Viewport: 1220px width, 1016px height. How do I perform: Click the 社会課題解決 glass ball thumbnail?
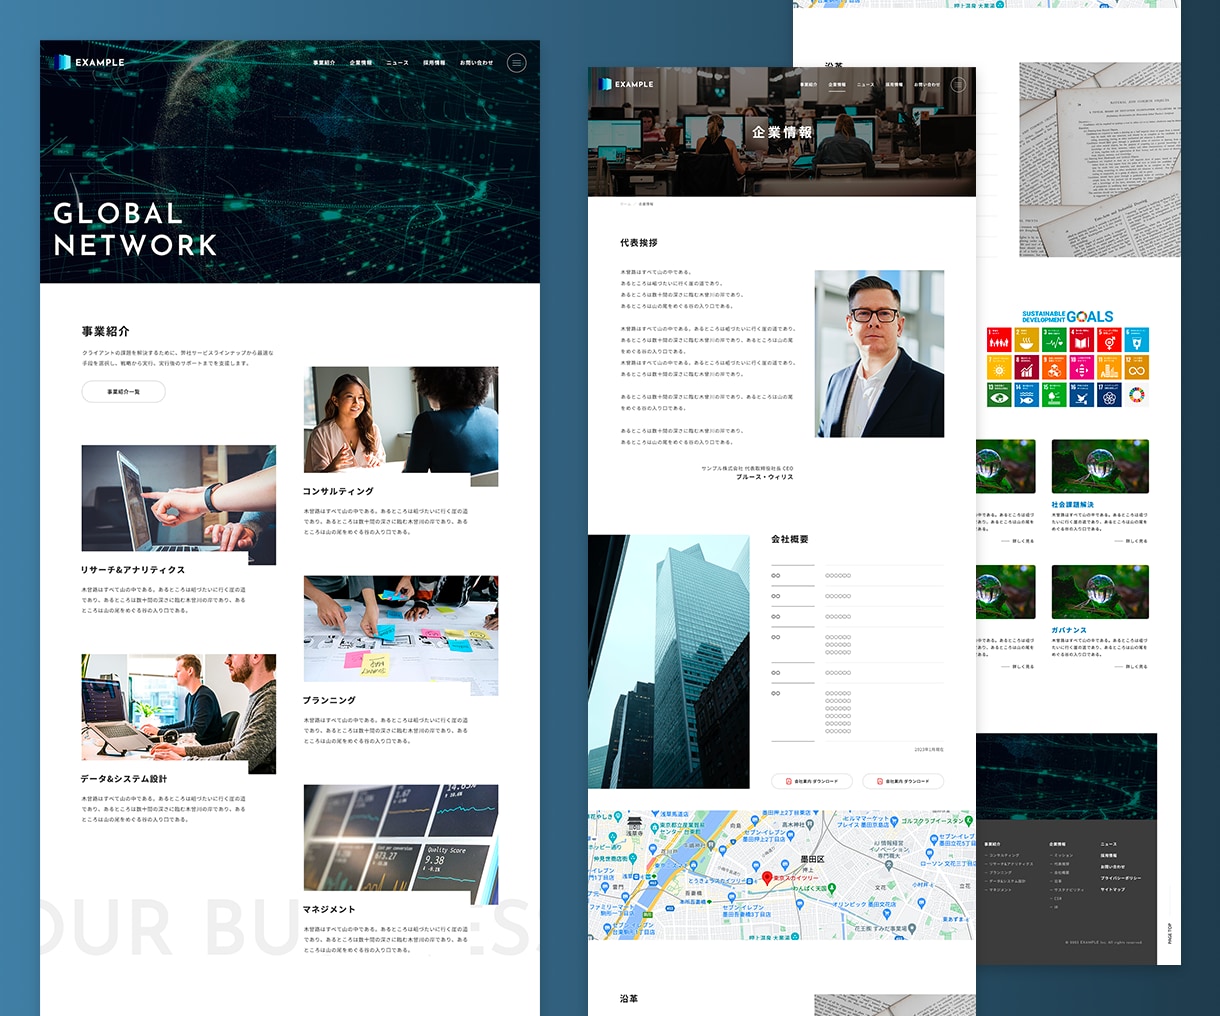(x=1100, y=466)
